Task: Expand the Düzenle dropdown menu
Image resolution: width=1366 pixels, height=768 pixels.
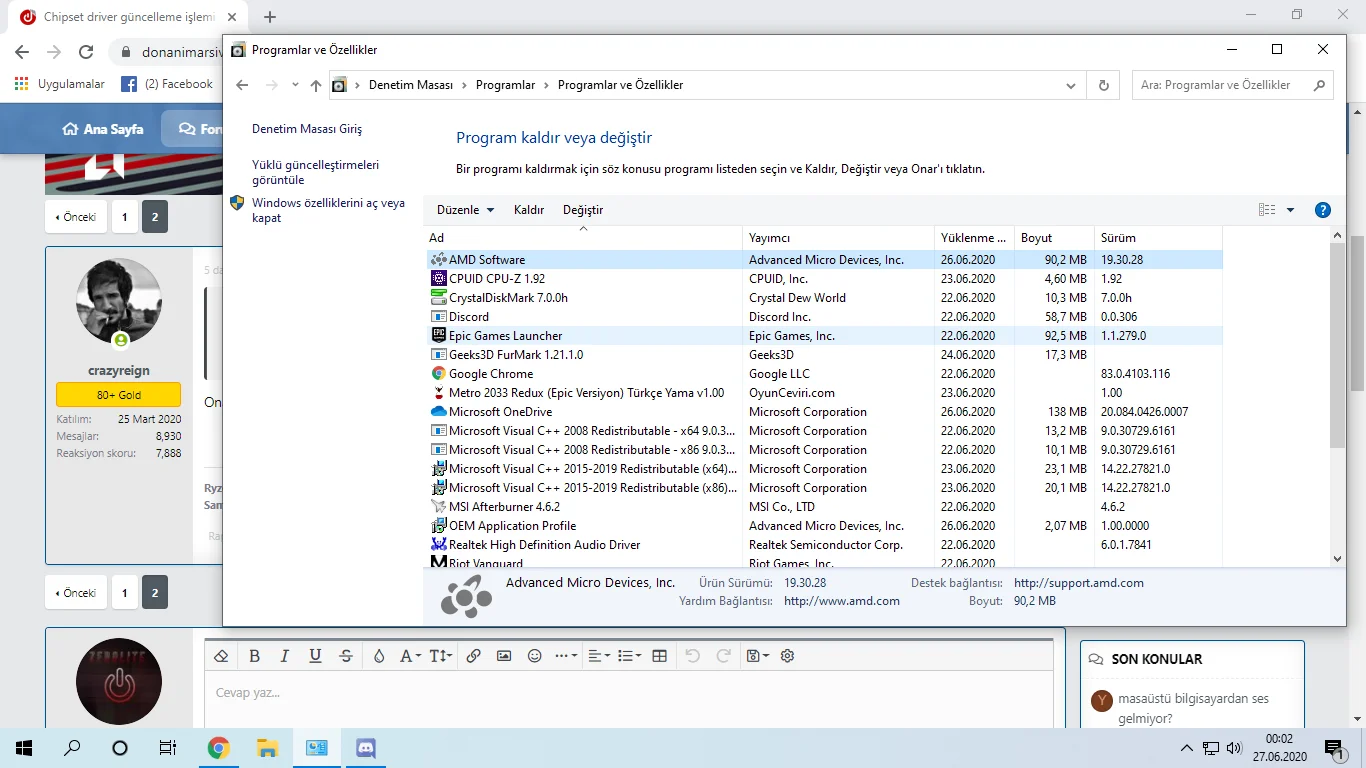Action: pyautogui.click(x=465, y=210)
